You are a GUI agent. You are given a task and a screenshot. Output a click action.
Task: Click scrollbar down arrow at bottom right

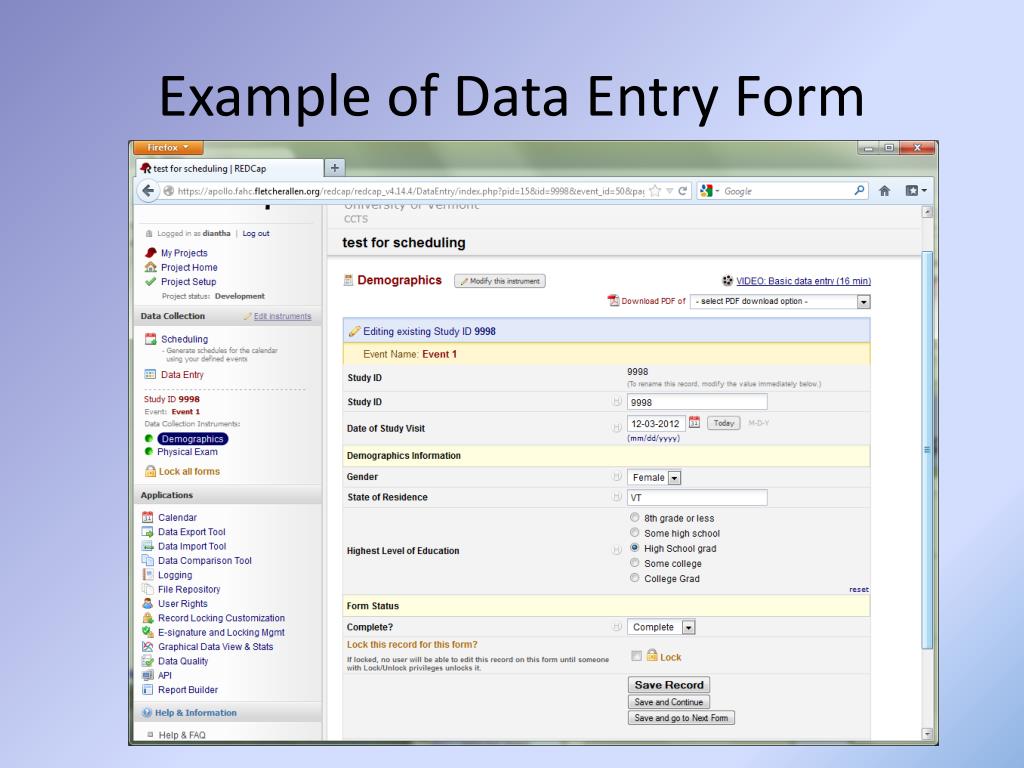point(927,734)
